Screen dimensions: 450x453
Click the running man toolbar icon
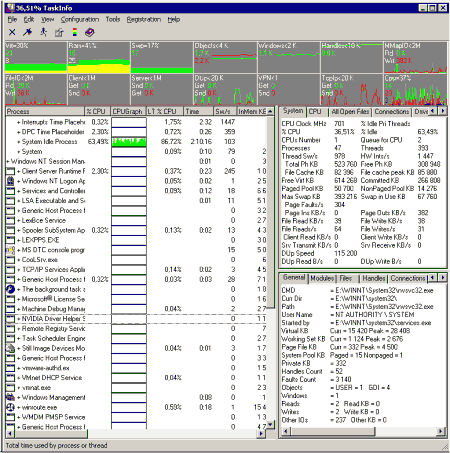tap(43, 32)
